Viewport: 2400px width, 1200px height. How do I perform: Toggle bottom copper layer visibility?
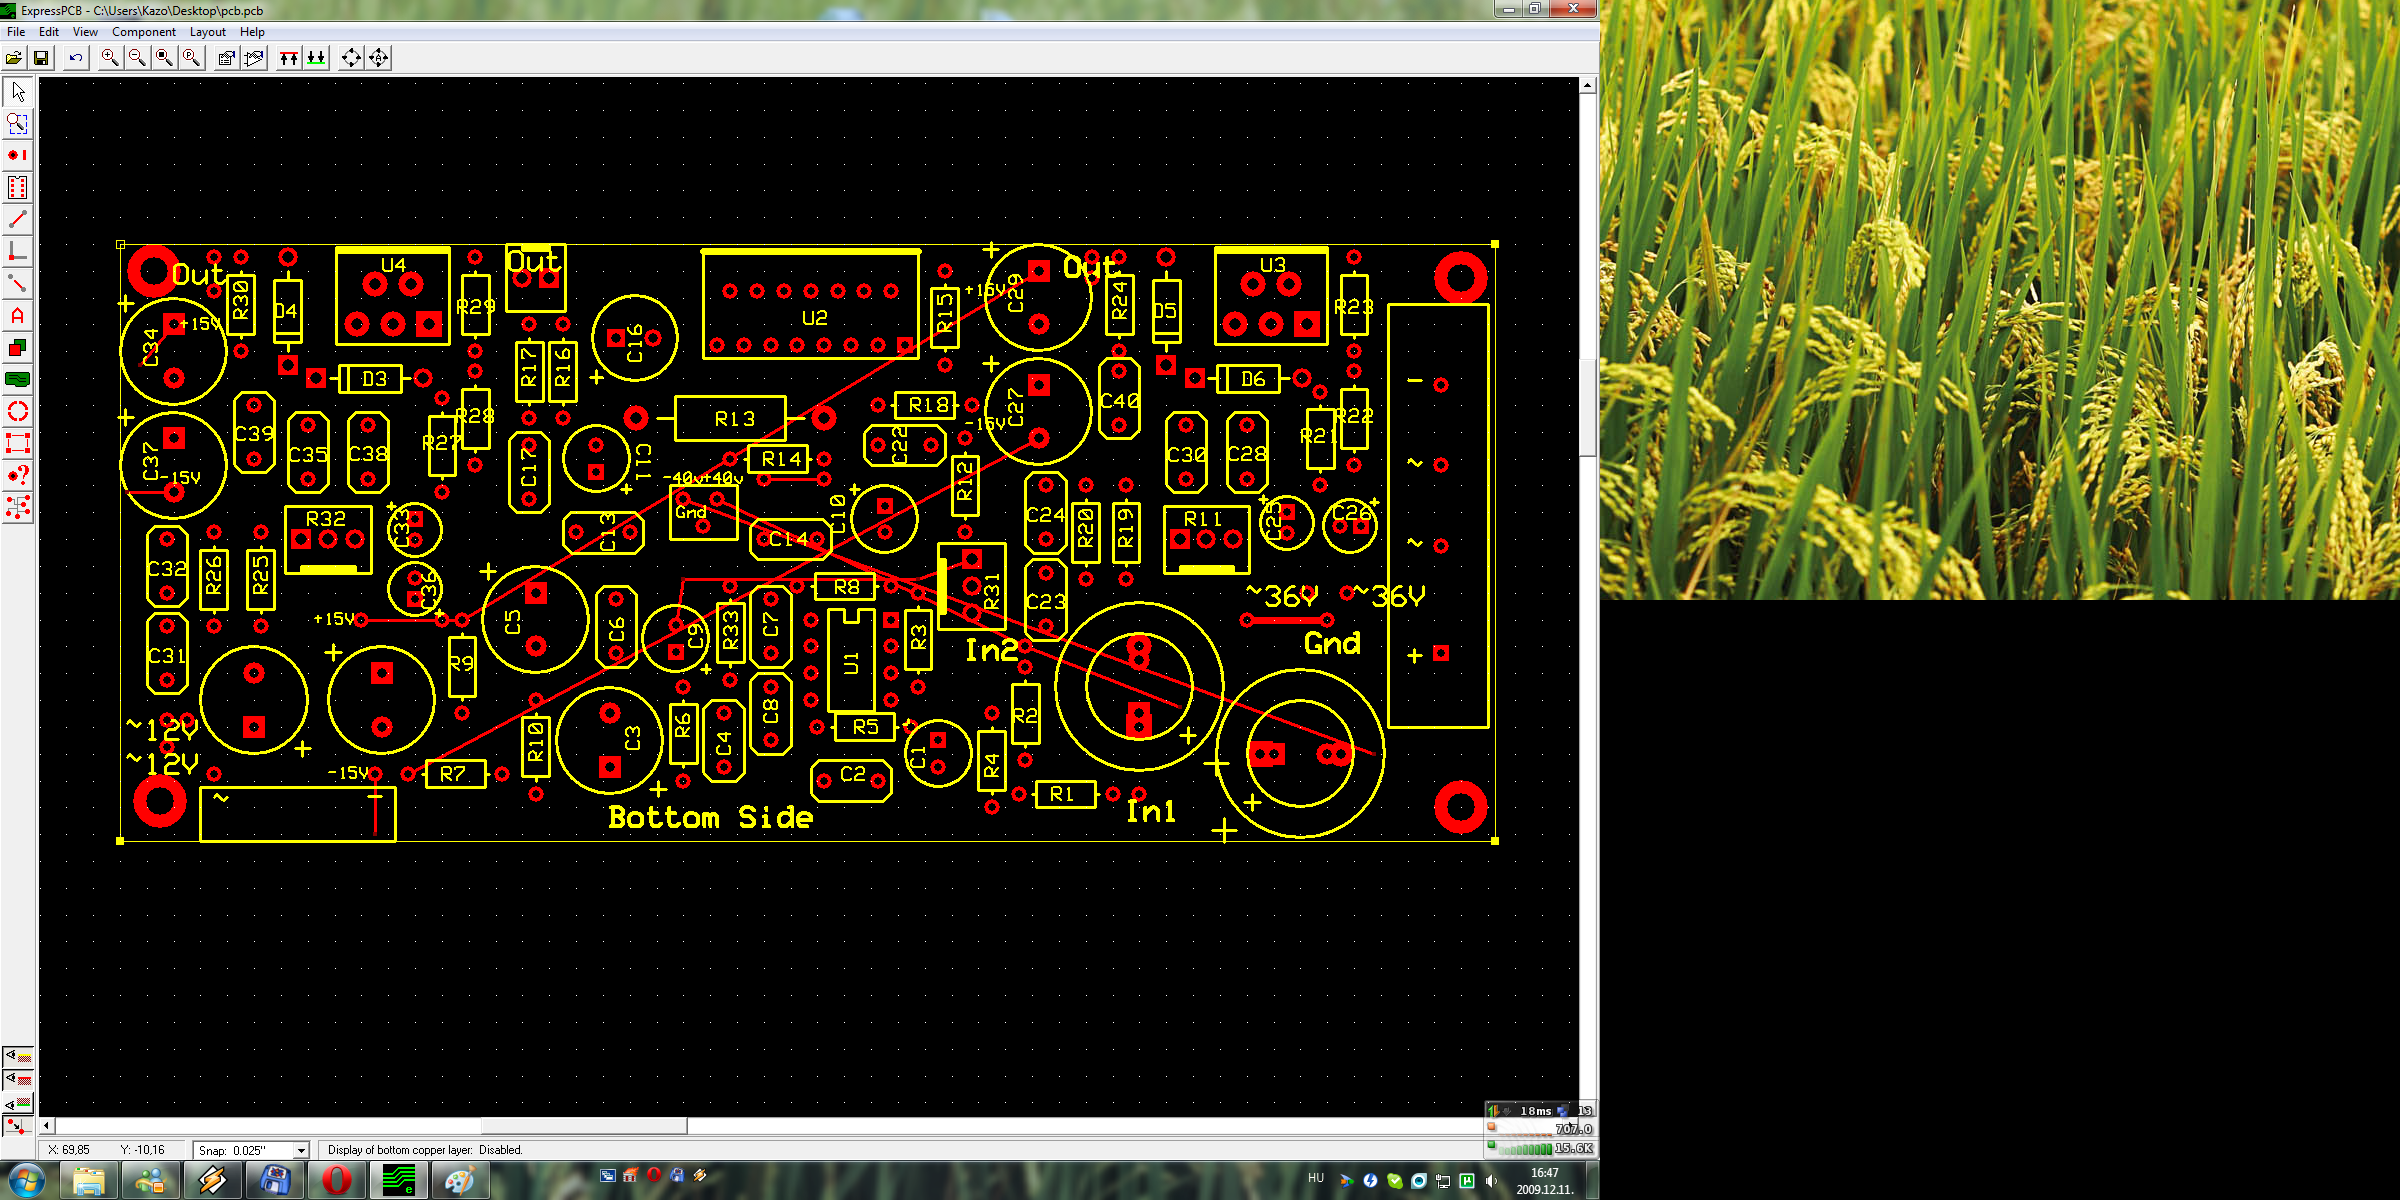(18, 1103)
